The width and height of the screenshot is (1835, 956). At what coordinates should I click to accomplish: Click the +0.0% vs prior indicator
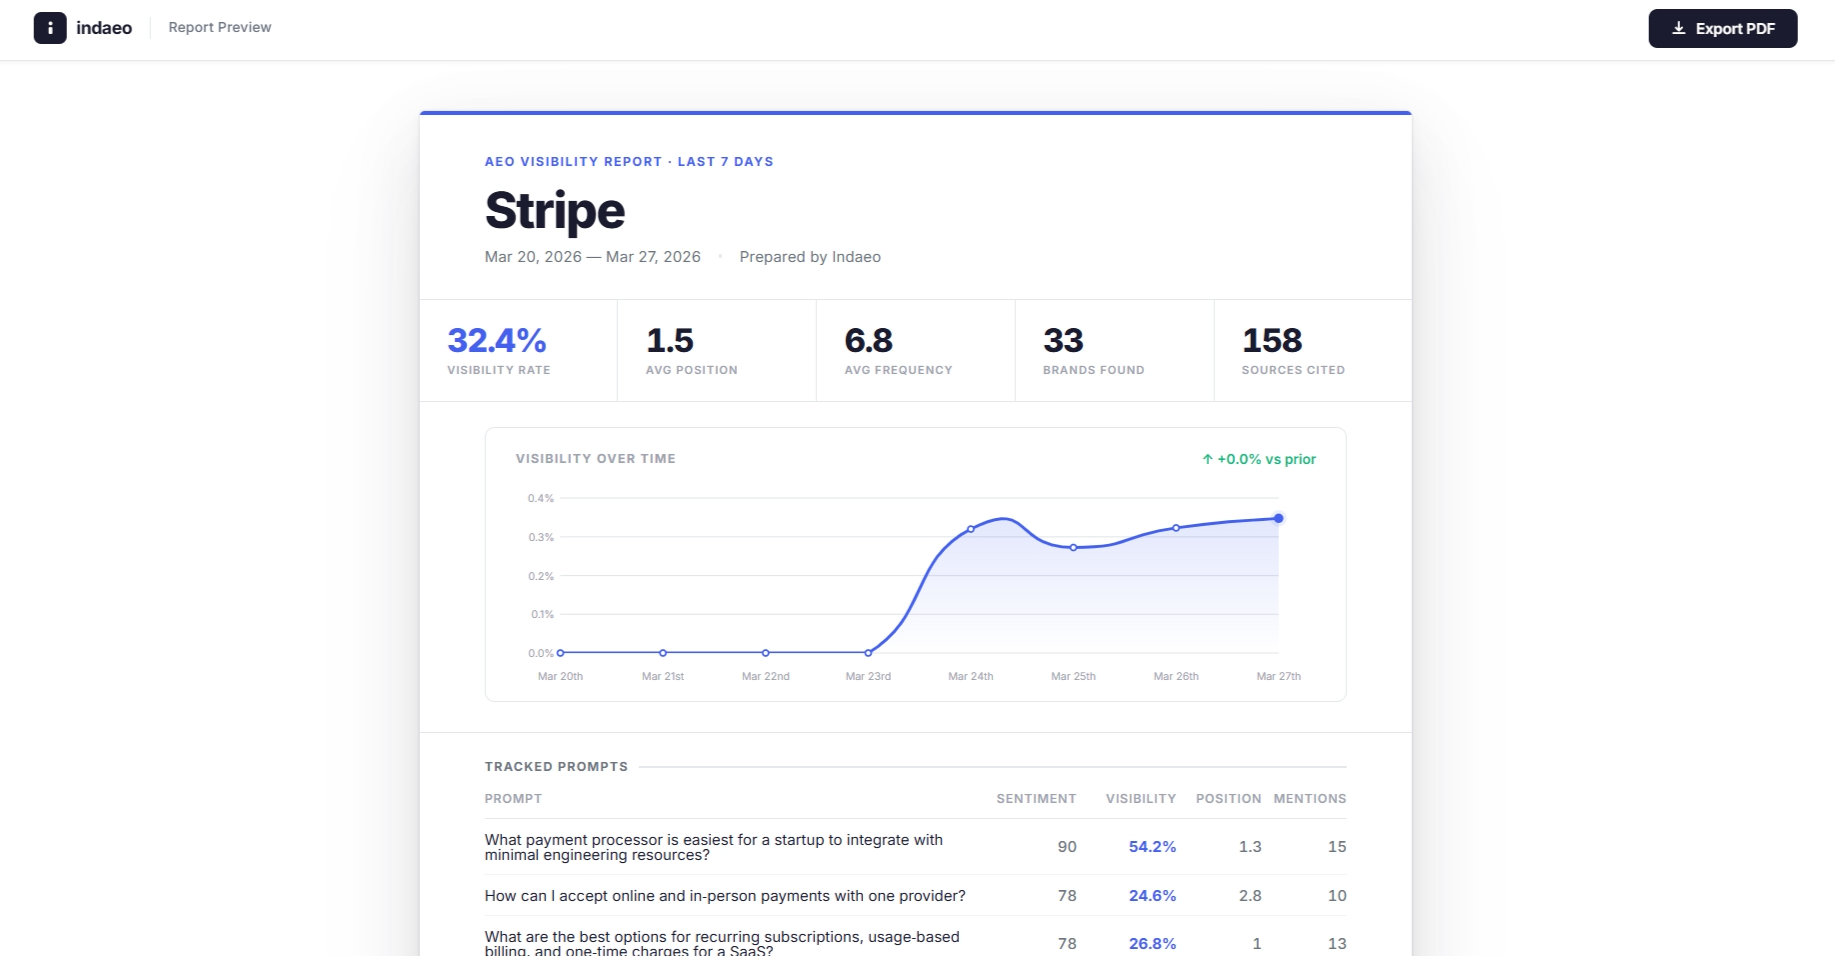[1258, 458]
